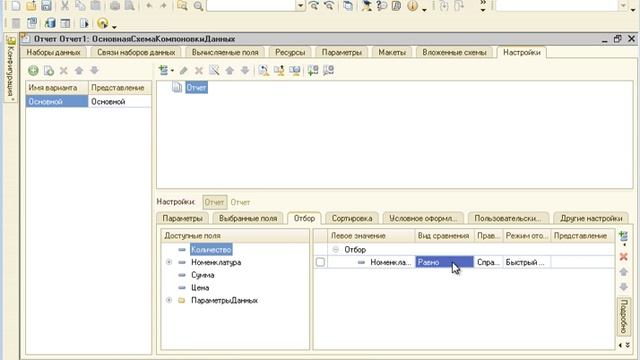
Task: Move structure element up arrow
Action: click(x=230, y=71)
